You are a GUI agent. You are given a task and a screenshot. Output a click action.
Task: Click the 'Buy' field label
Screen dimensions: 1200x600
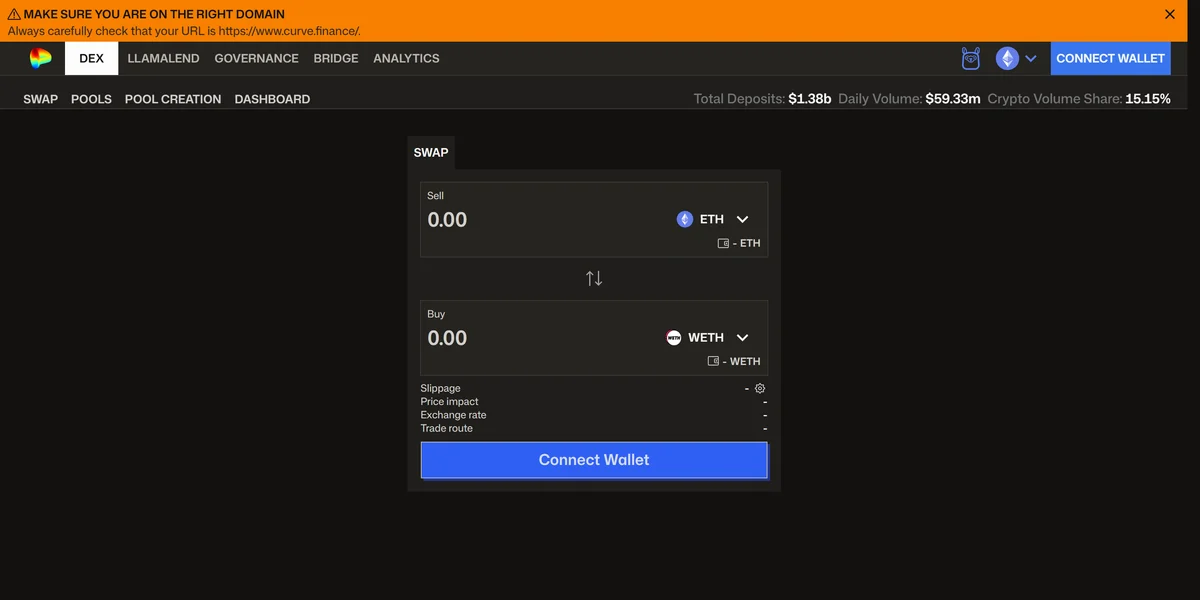[x=436, y=314]
